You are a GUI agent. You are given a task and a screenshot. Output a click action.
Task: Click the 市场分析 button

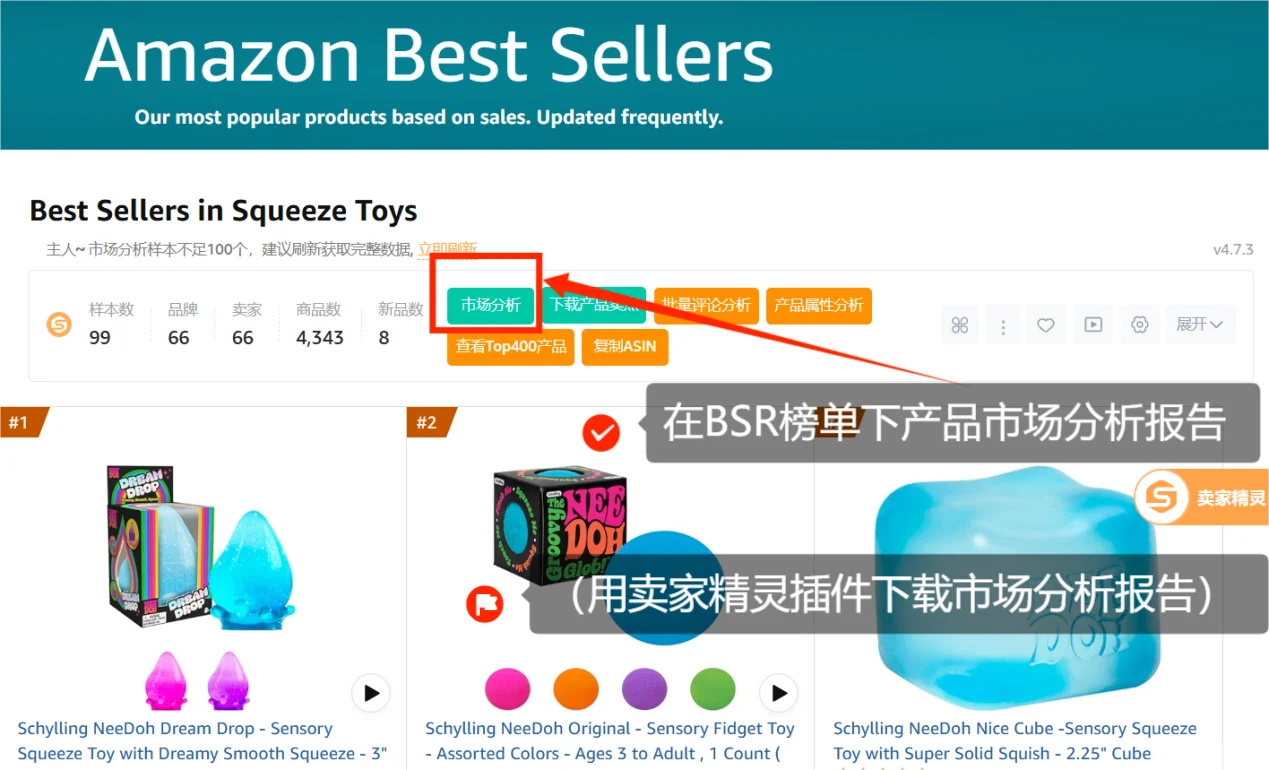point(490,306)
